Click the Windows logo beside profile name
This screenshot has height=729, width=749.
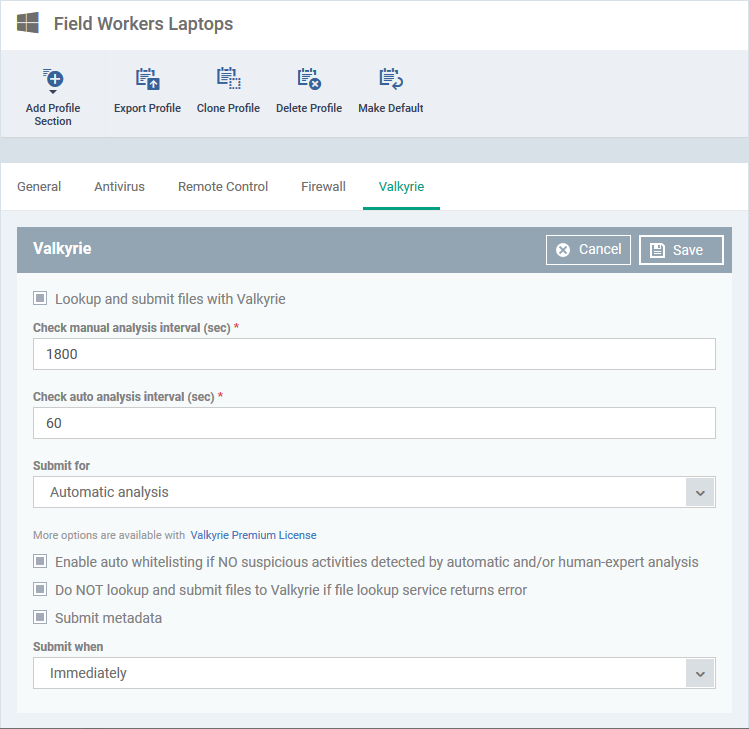(28, 23)
